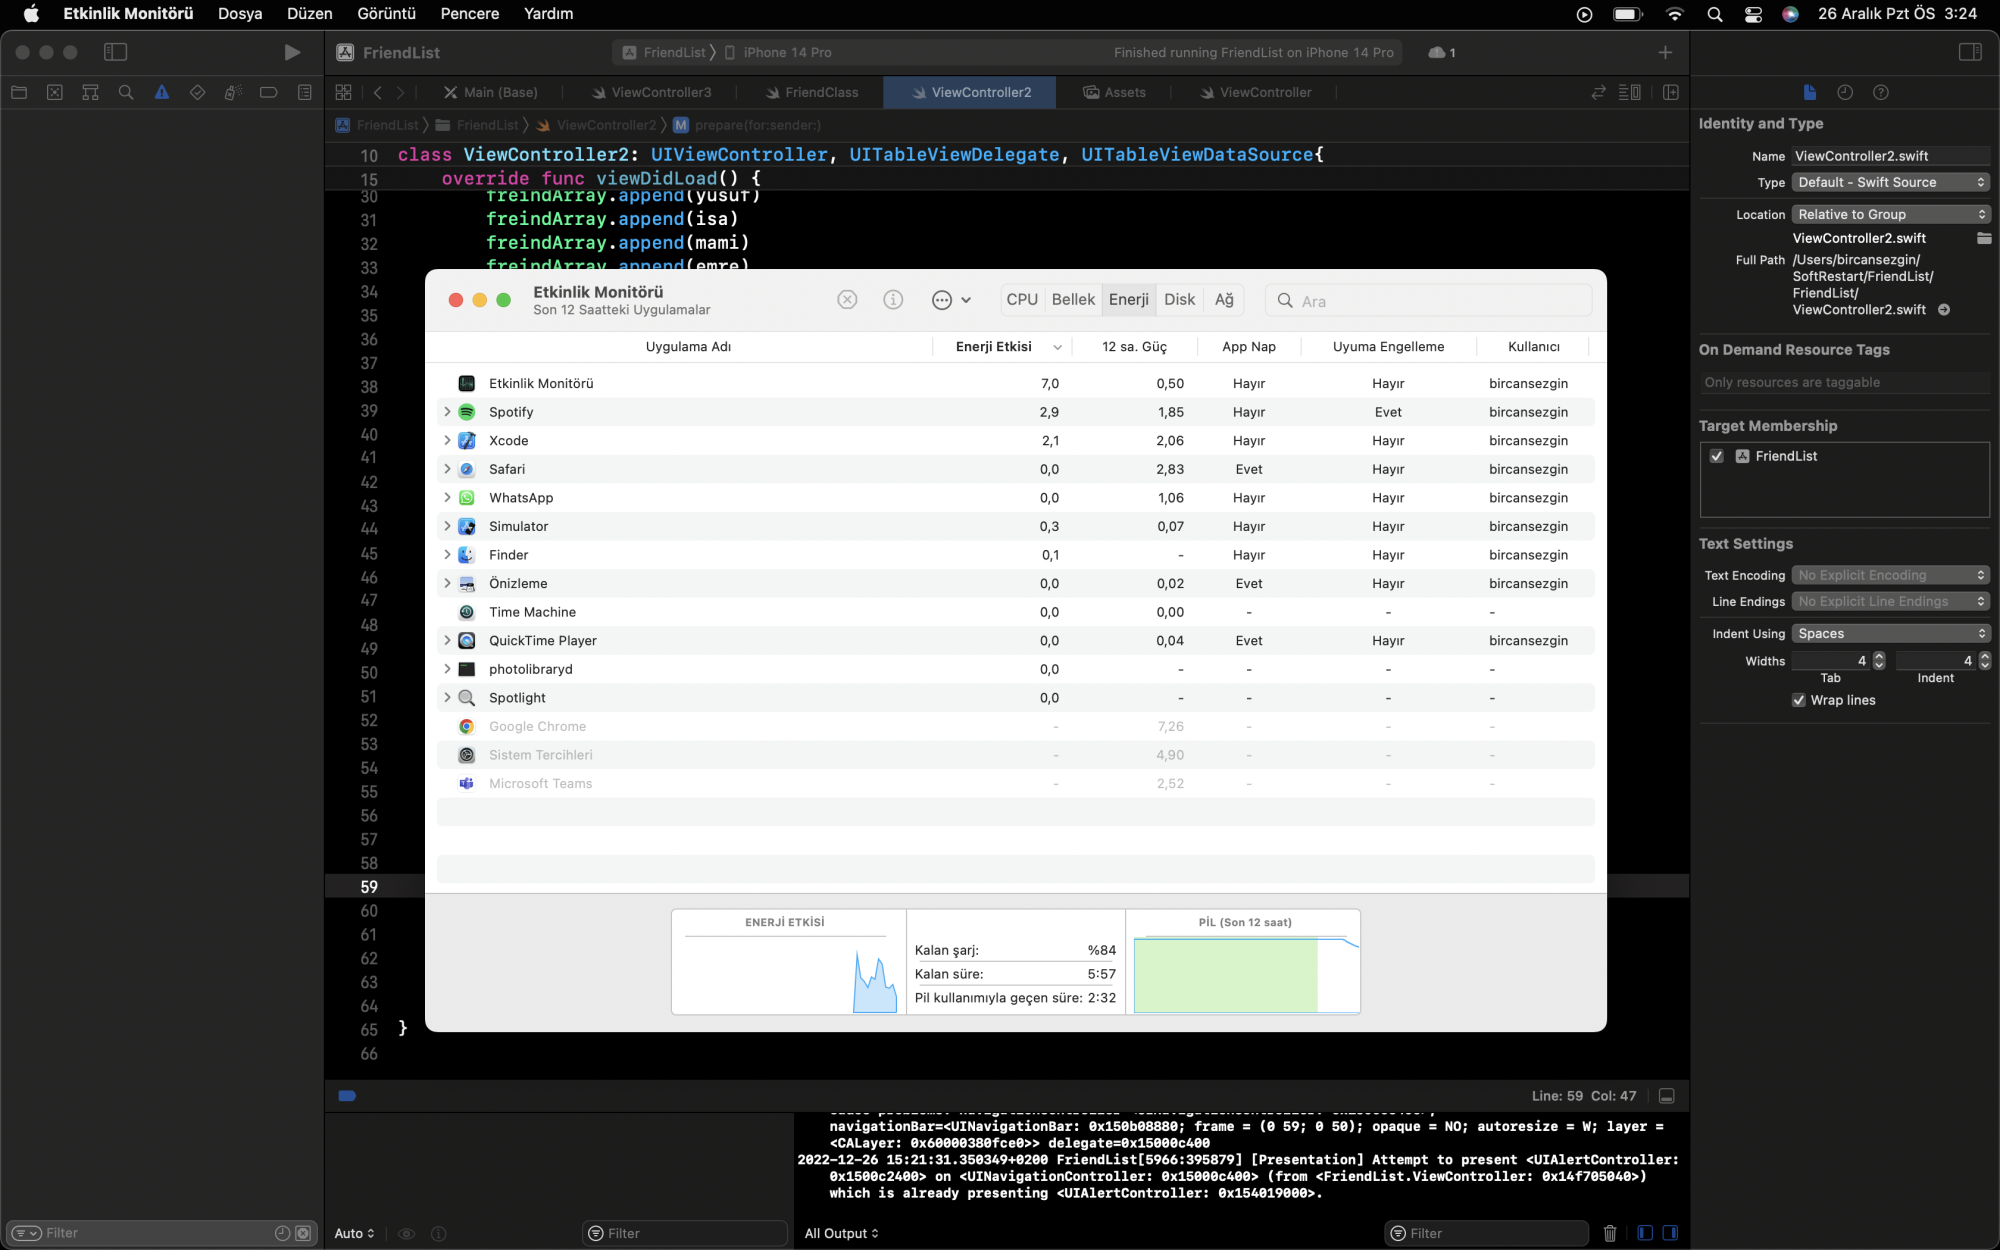This screenshot has height=1250, width=2000.
Task: Show variables view pane toggle
Action: (x=1645, y=1233)
